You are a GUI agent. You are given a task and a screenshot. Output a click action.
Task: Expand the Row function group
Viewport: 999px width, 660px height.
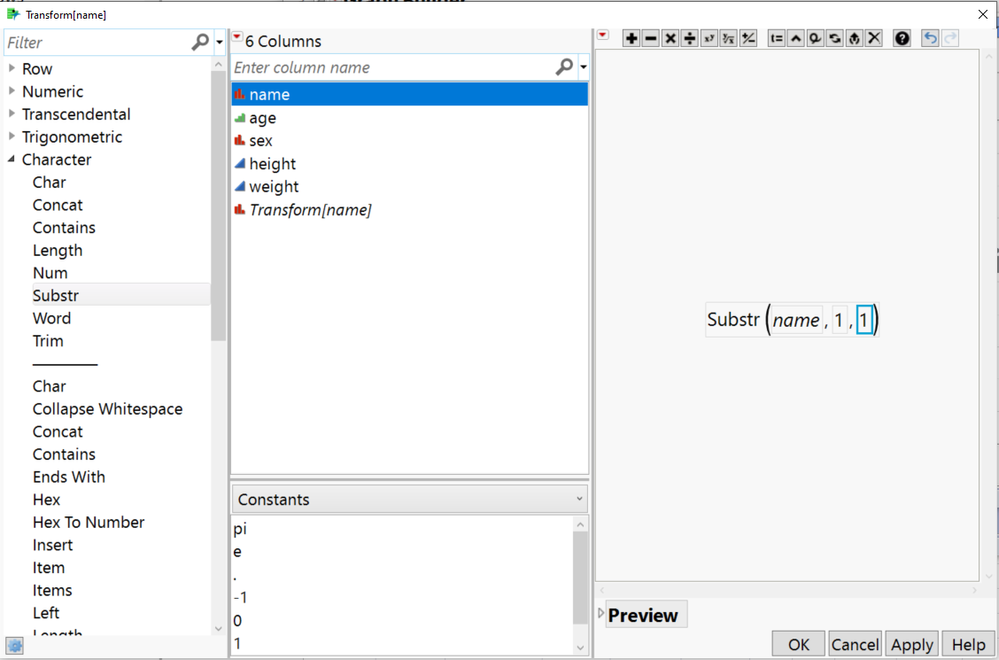pyautogui.click(x=11, y=68)
